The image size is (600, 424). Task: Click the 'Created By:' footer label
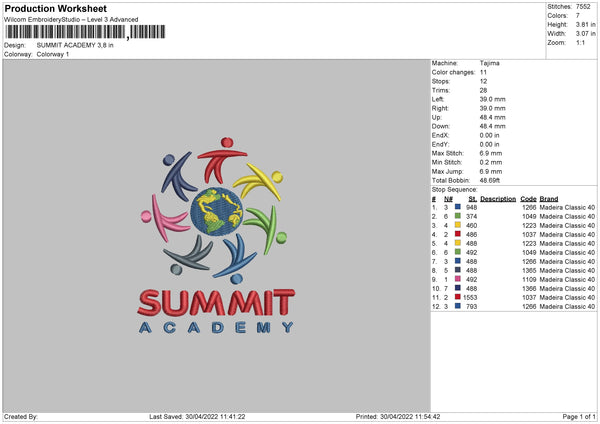21,417
